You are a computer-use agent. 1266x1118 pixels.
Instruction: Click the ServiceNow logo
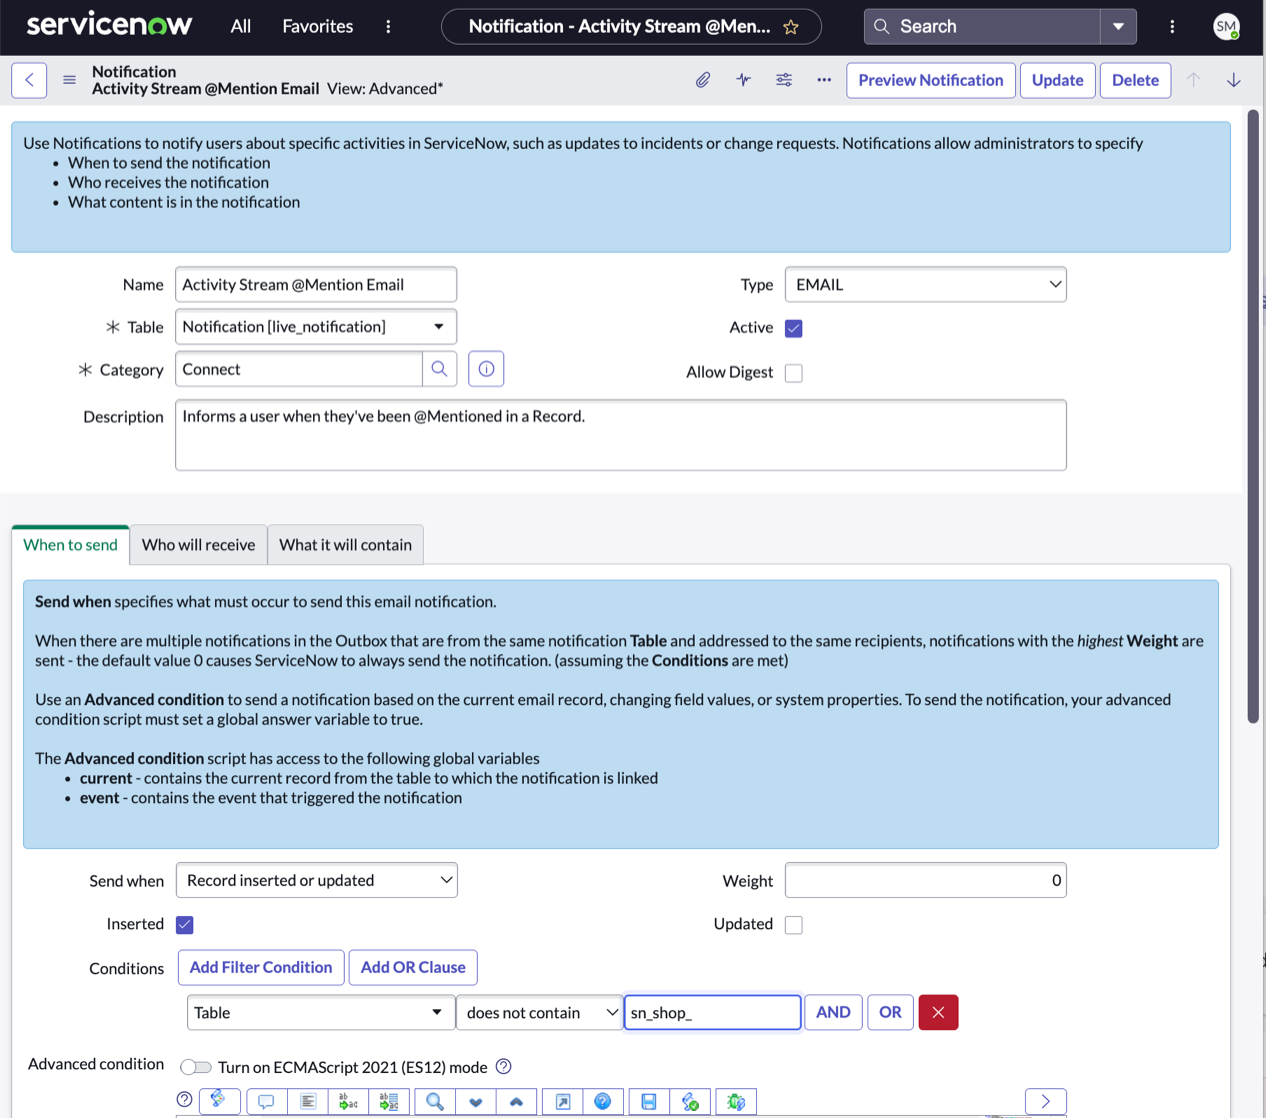pyautogui.click(x=109, y=25)
